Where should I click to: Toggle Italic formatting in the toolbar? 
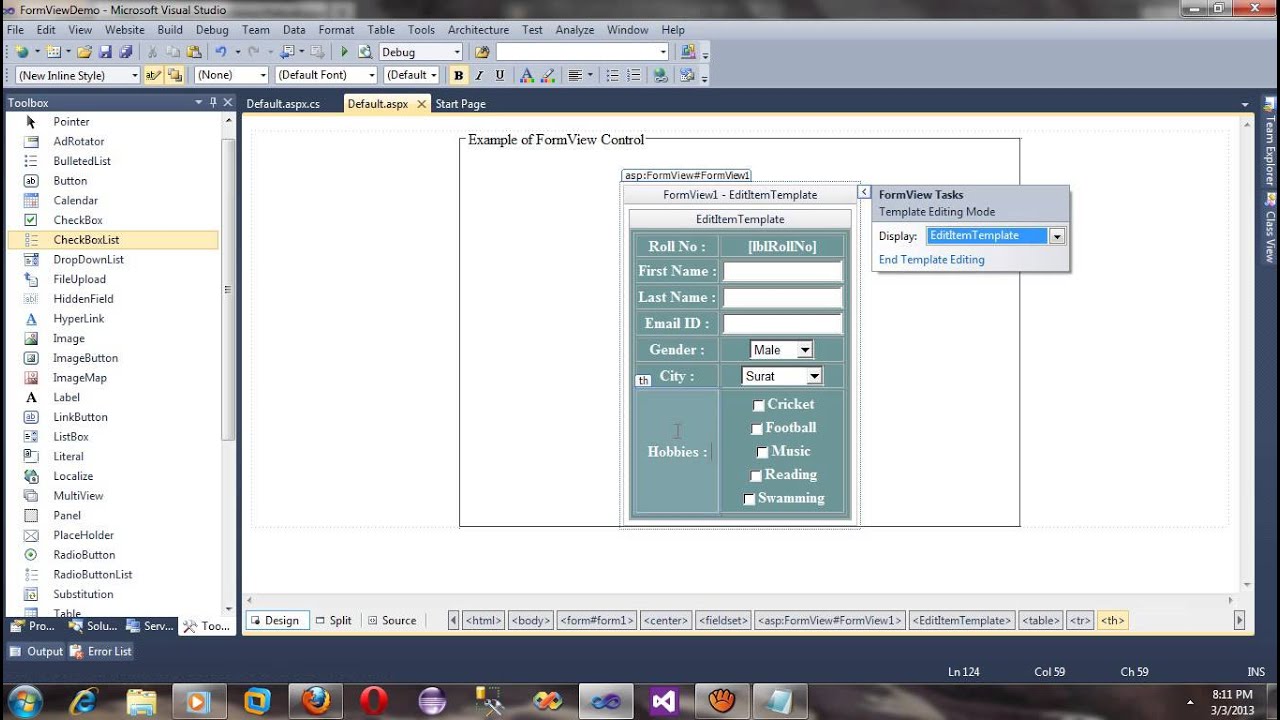[479, 75]
